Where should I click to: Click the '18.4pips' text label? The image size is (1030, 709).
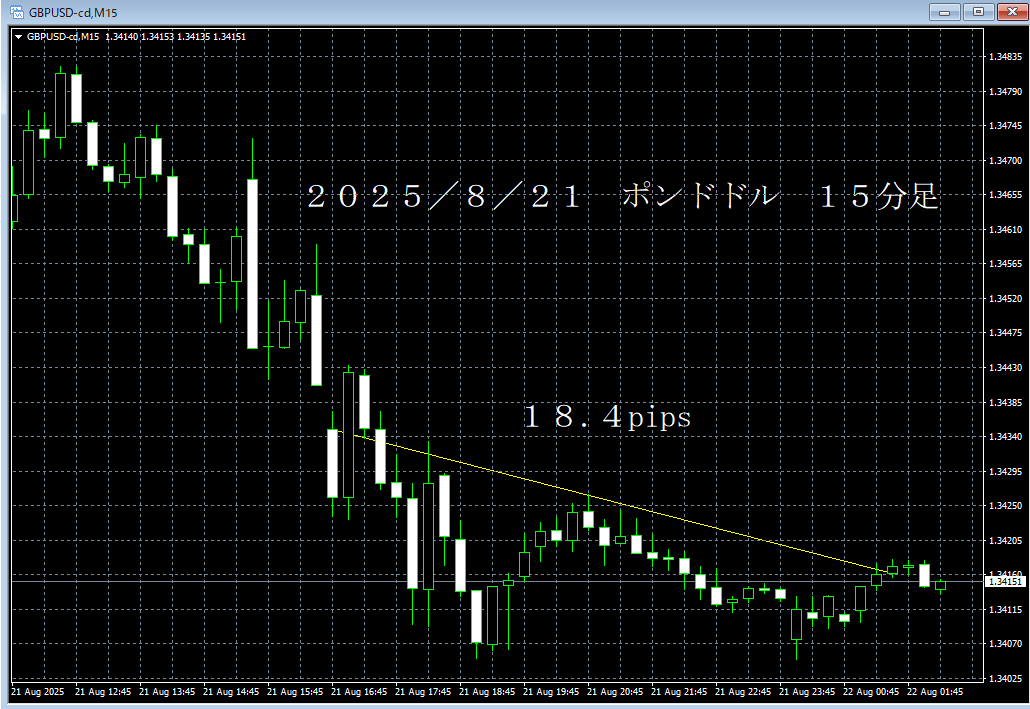[607, 417]
